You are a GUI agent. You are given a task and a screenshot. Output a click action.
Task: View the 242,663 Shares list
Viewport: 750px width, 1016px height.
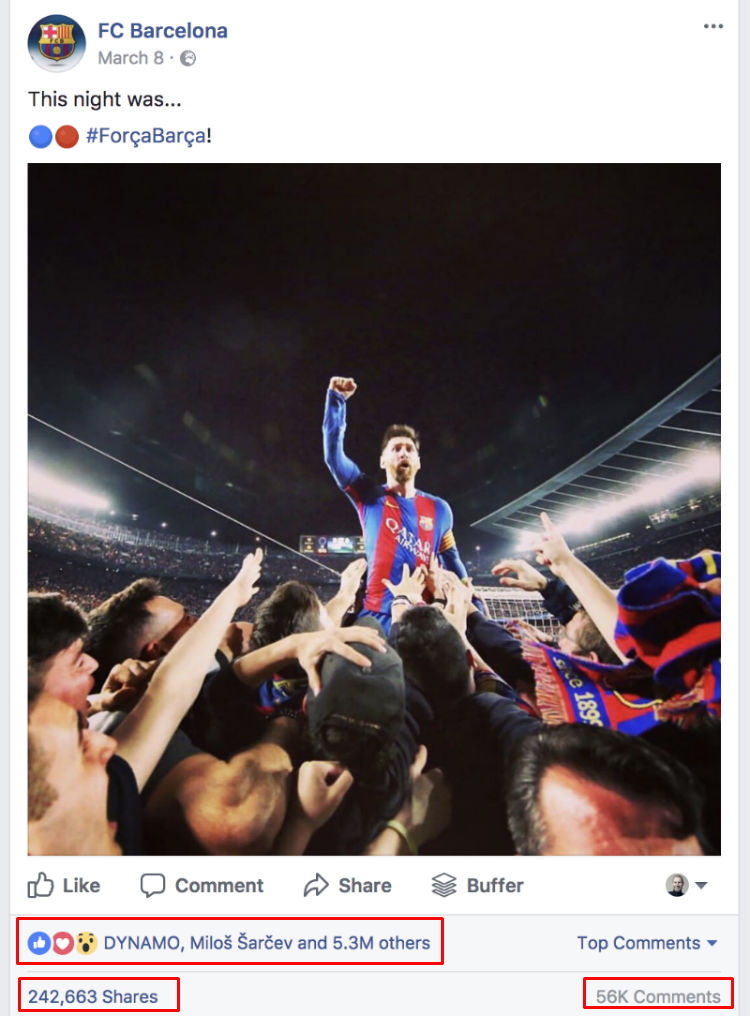93,997
